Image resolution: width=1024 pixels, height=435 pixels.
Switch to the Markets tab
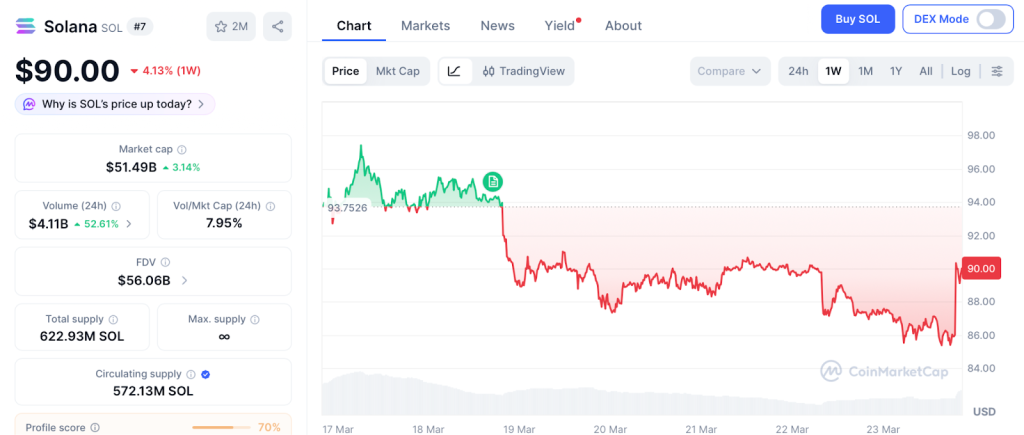click(x=425, y=25)
